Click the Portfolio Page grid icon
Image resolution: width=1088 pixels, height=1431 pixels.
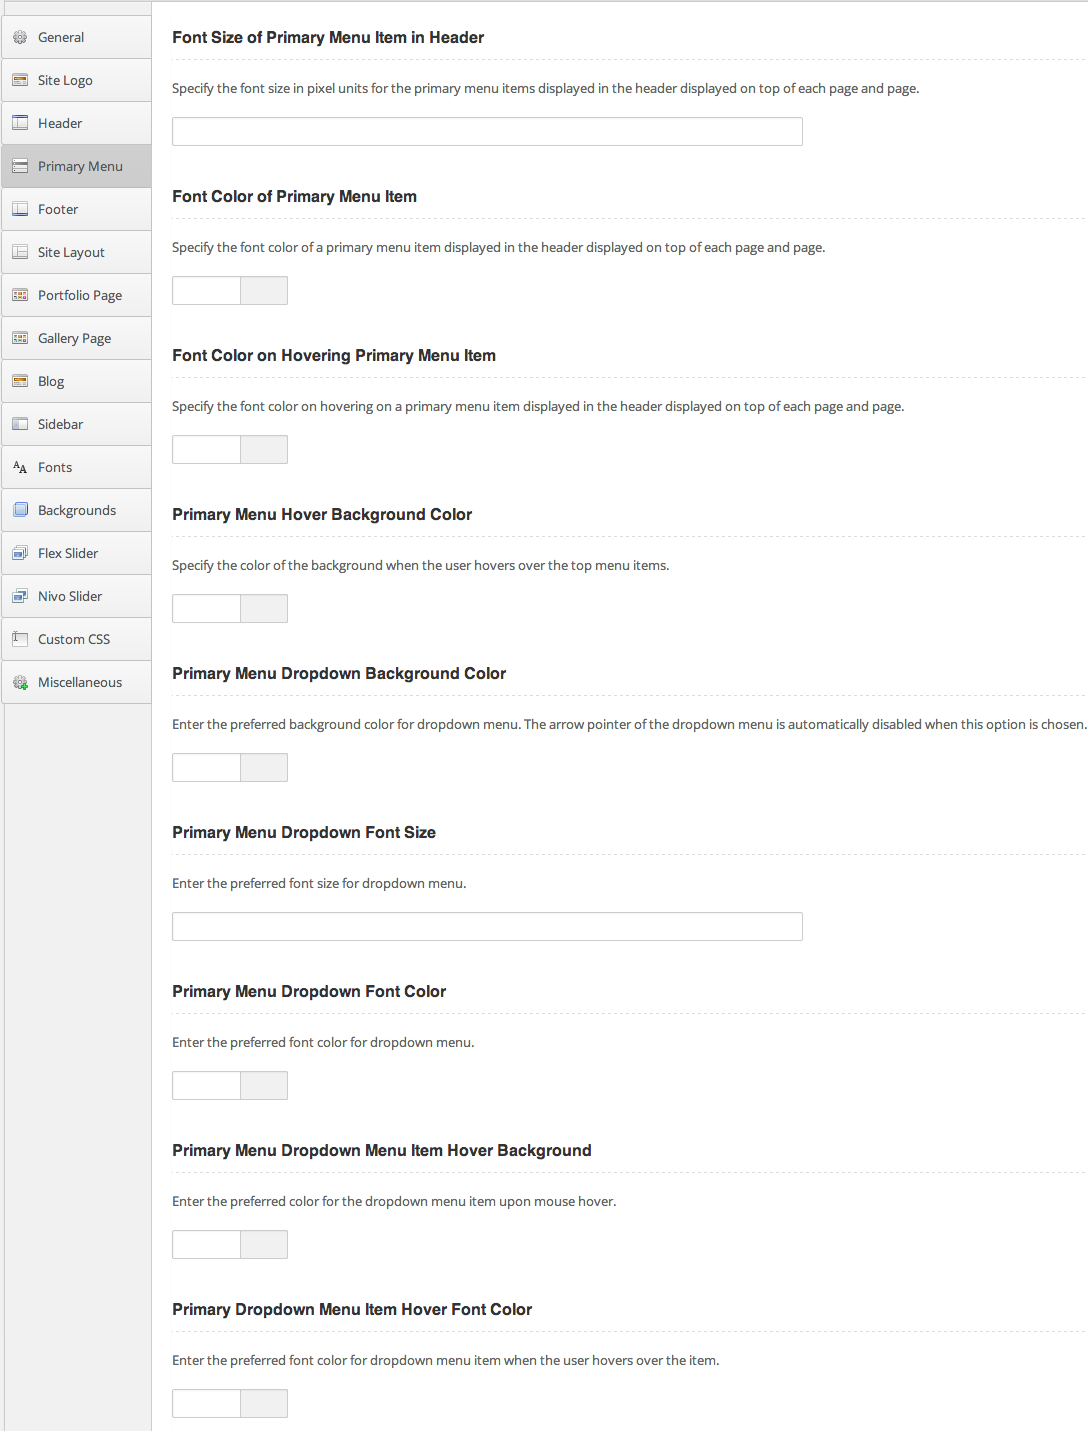(x=20, y=295)
